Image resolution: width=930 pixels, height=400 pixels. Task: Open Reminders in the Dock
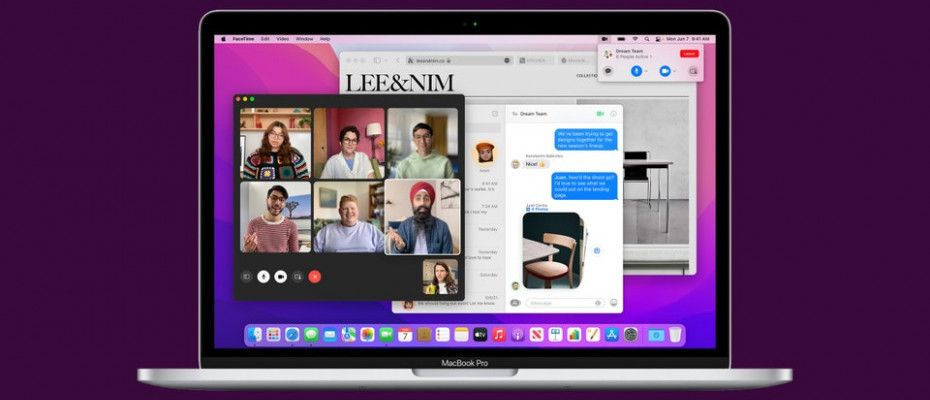click(x=442, y=334)
